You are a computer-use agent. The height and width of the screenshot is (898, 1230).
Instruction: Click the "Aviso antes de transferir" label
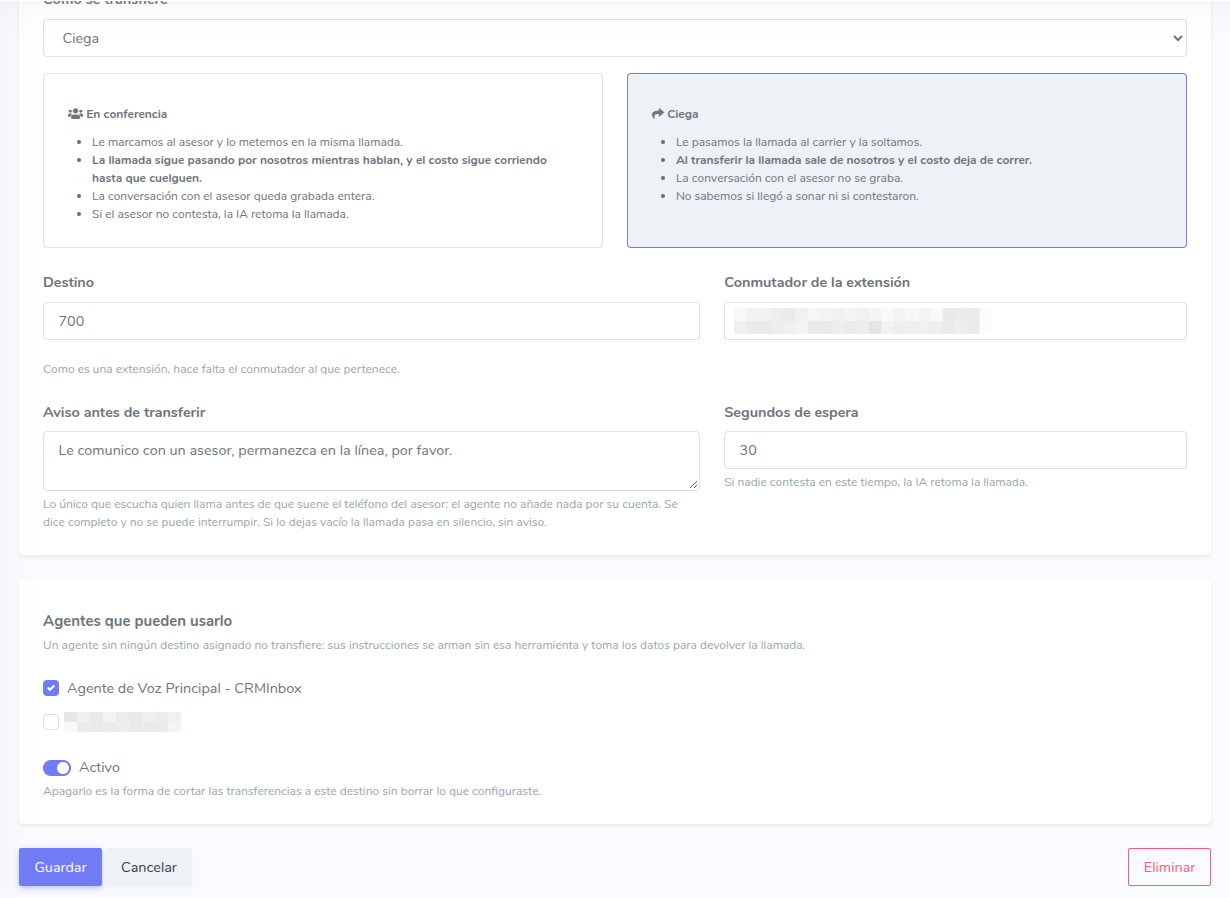tap(124, 412)
